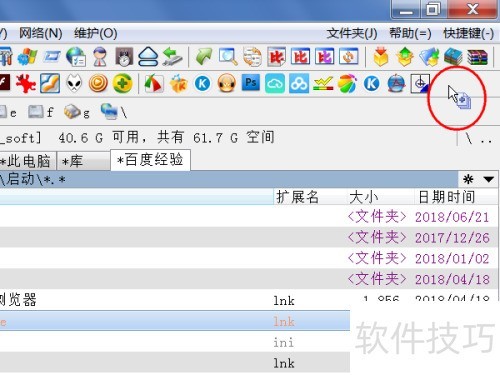Click the purple 比 compare icon
The width and height of the screenshot is (500, 375).
(x=324, y=56)
